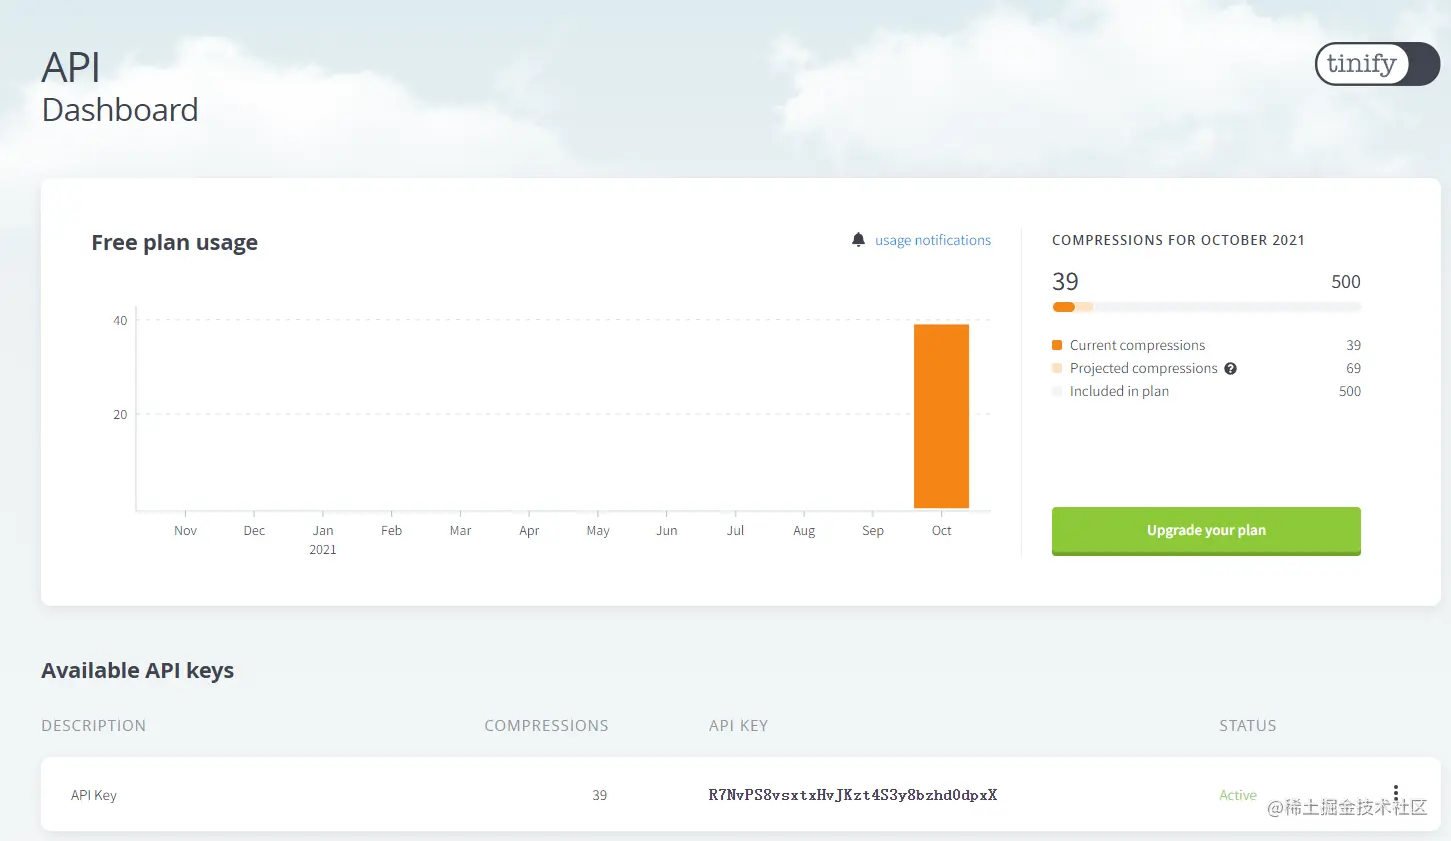Screen dimensions: 1451x841
Task: Open the Projected compressions question mark help
Action: pyautogui.click(x=1230, y=368)
